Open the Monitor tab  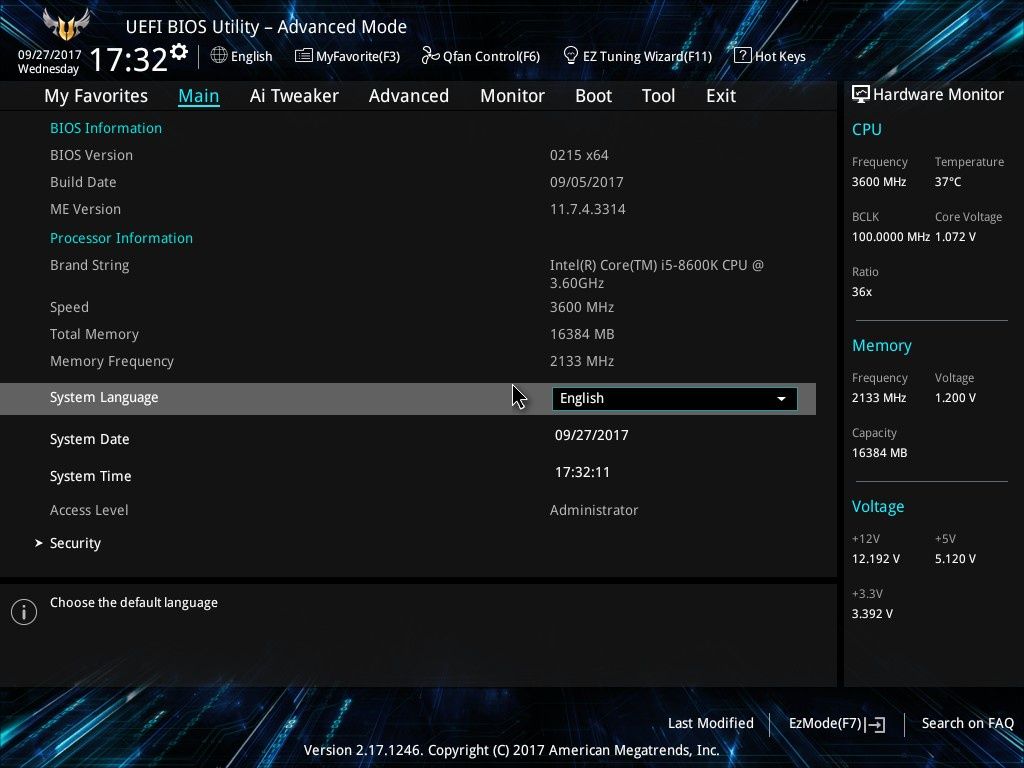click(512, 96)
